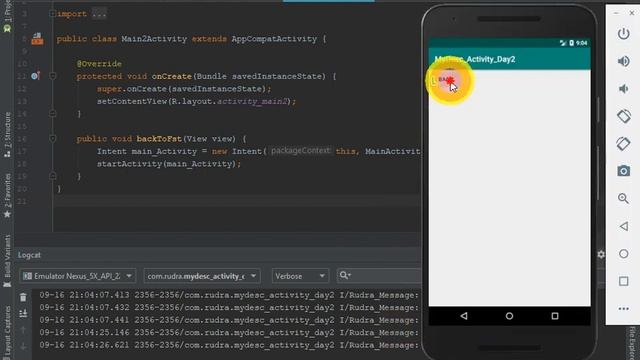The width and height of the screenshot is (640, 360).
Task: Tap the Android back navigation button on phone
Action: pyautogui.click(x=464, y=316)
